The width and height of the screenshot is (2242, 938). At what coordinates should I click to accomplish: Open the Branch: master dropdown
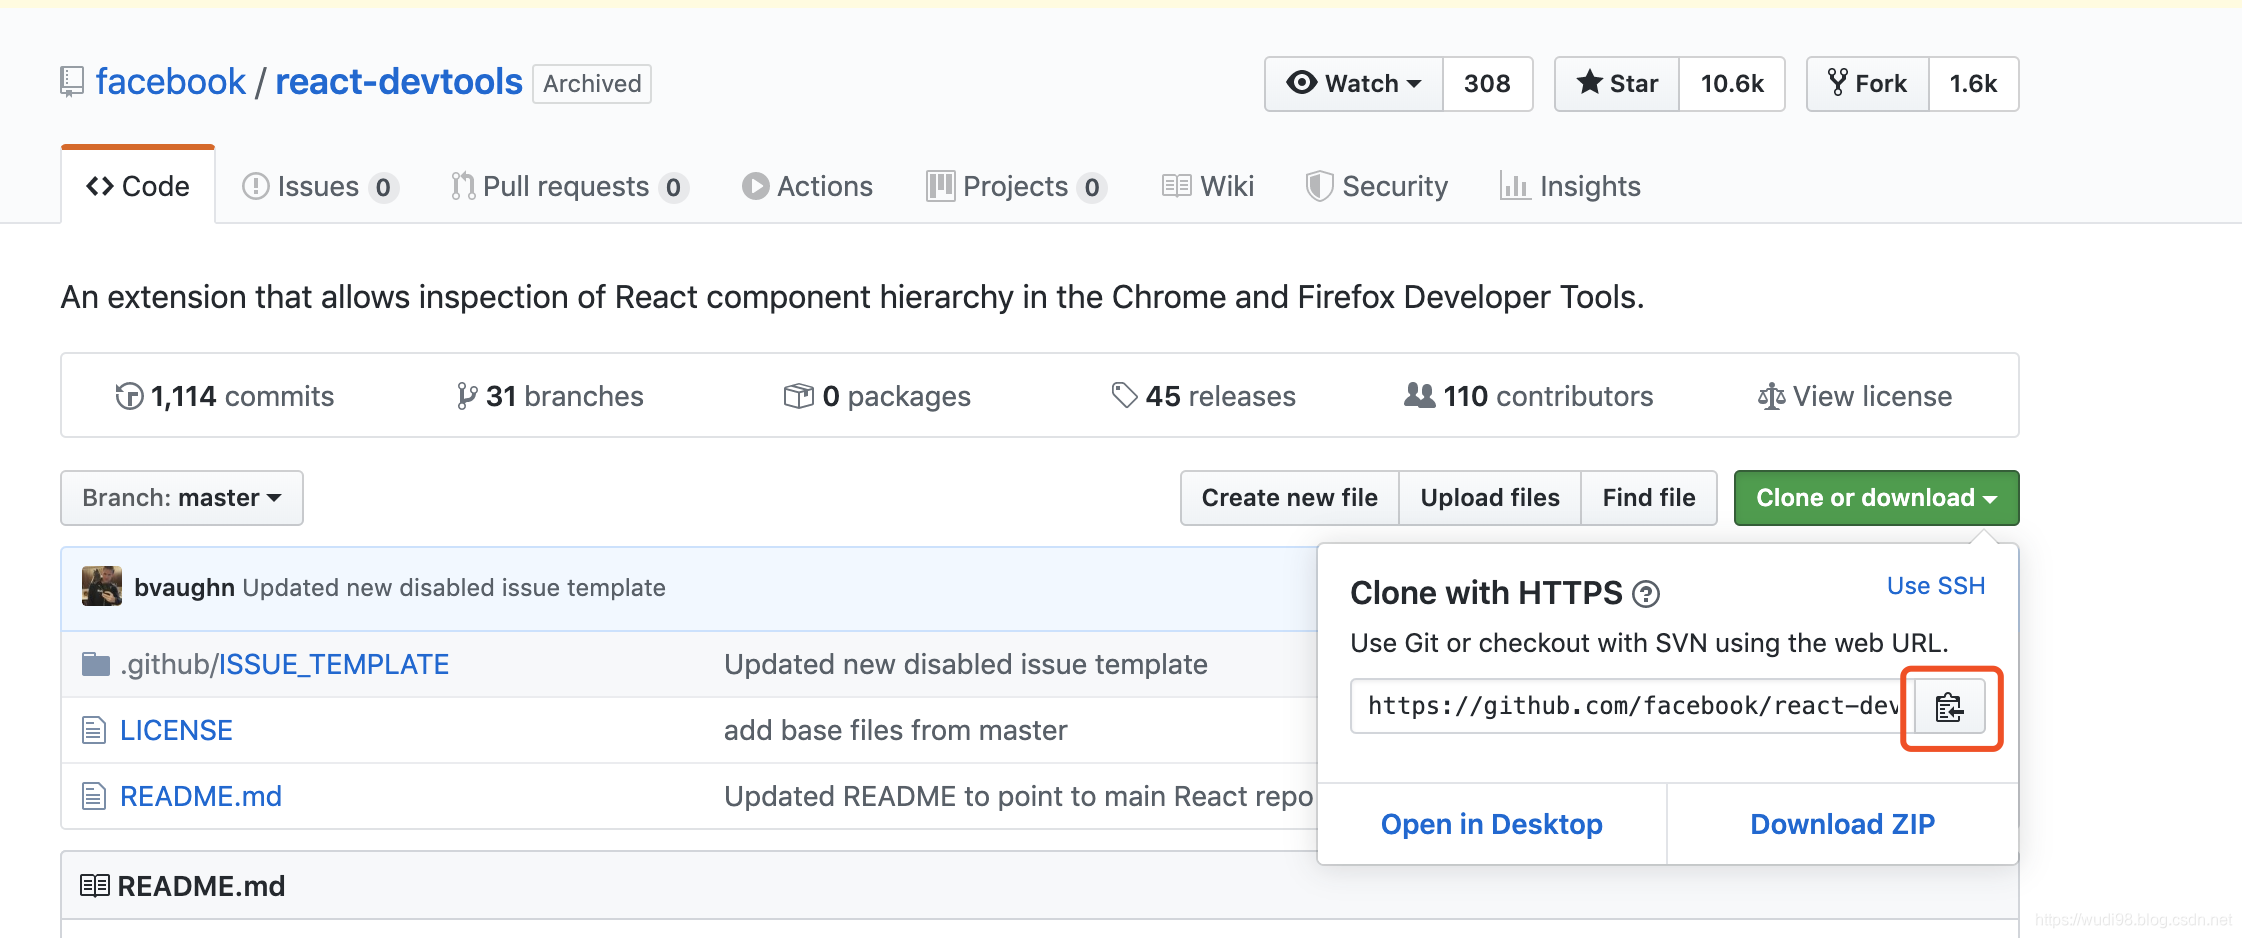182,498
